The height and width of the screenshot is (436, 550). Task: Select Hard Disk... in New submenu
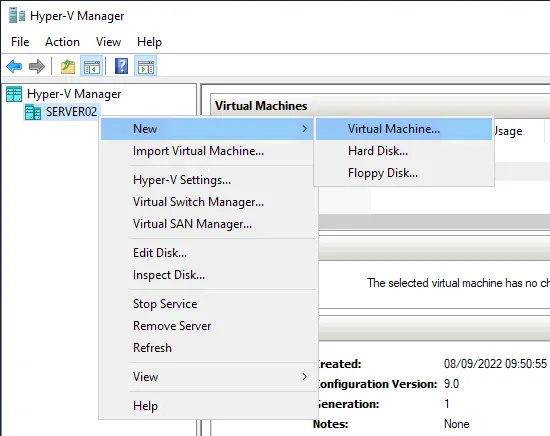coord(404,151)
